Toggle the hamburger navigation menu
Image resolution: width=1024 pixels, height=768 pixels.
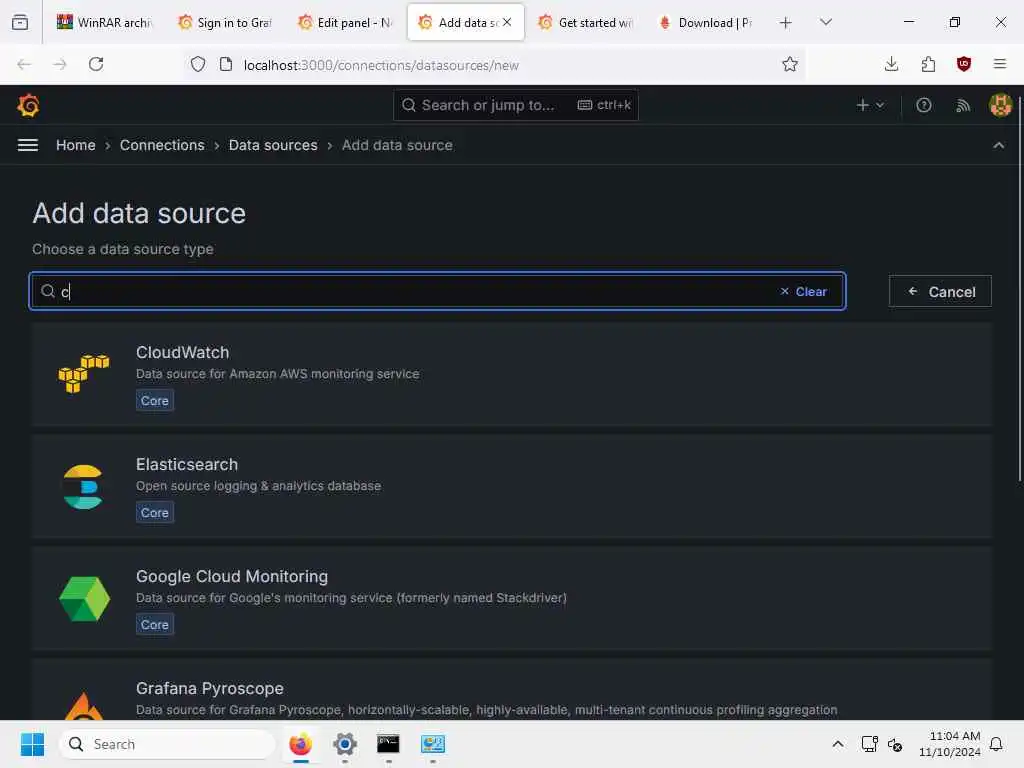point(27,145)
